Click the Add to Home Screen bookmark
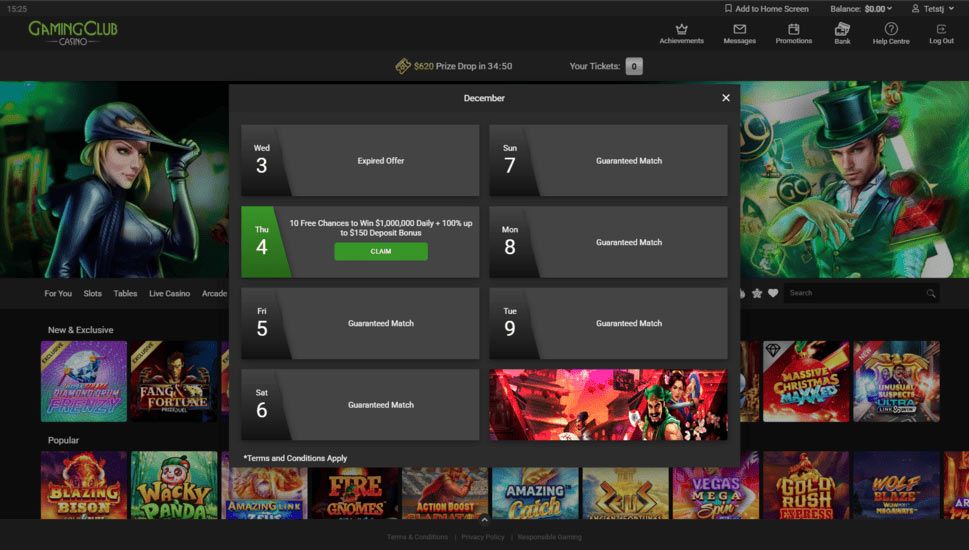The width and height of the screenshot is (969, 550). pyautogui.click(x=766, y=9)
